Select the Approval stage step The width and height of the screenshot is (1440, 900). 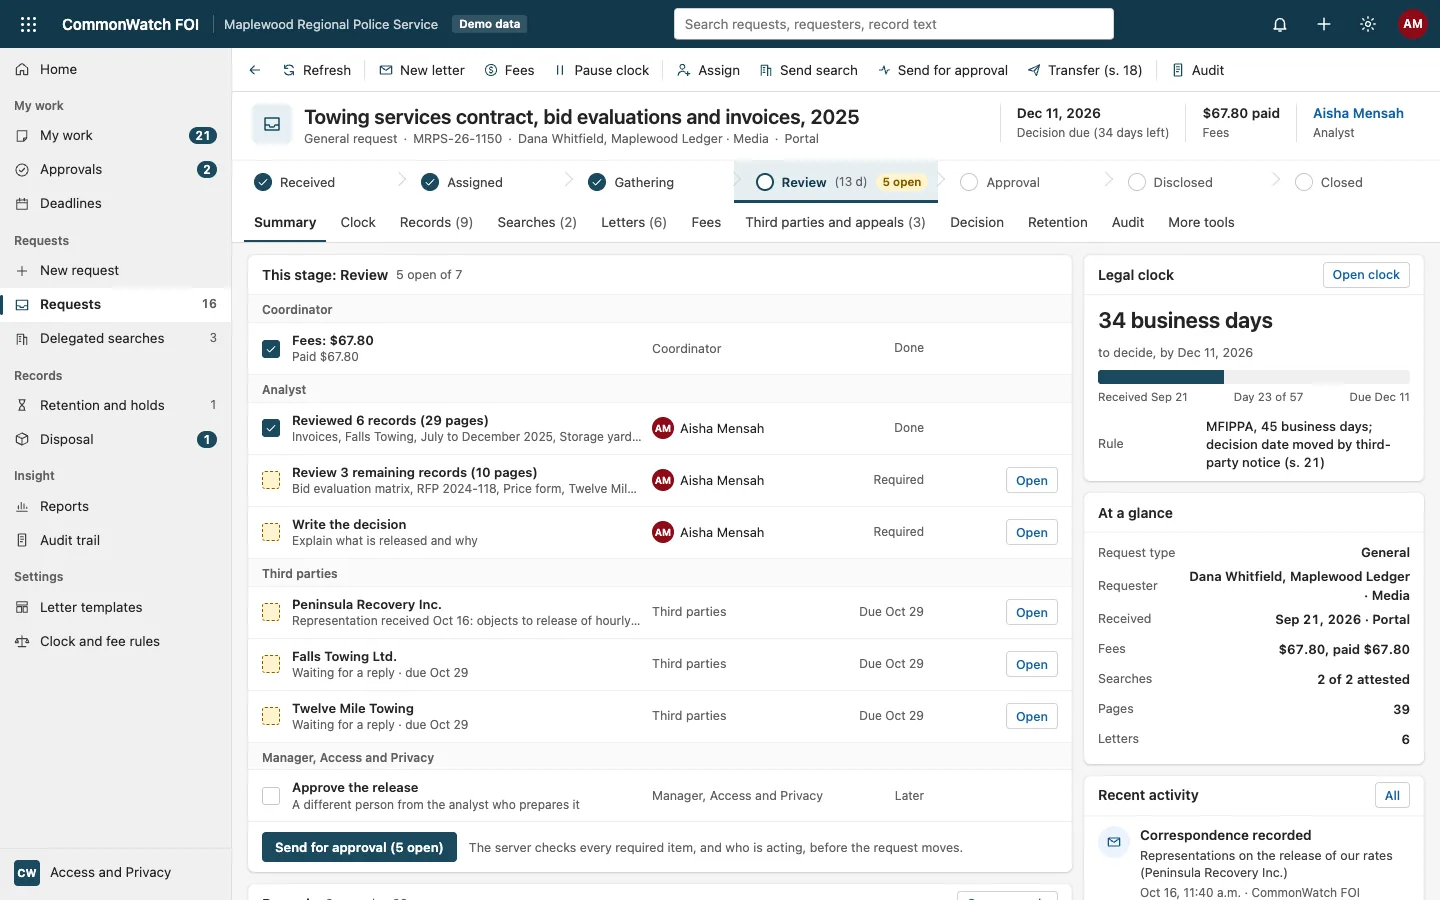coord(1000,182)
